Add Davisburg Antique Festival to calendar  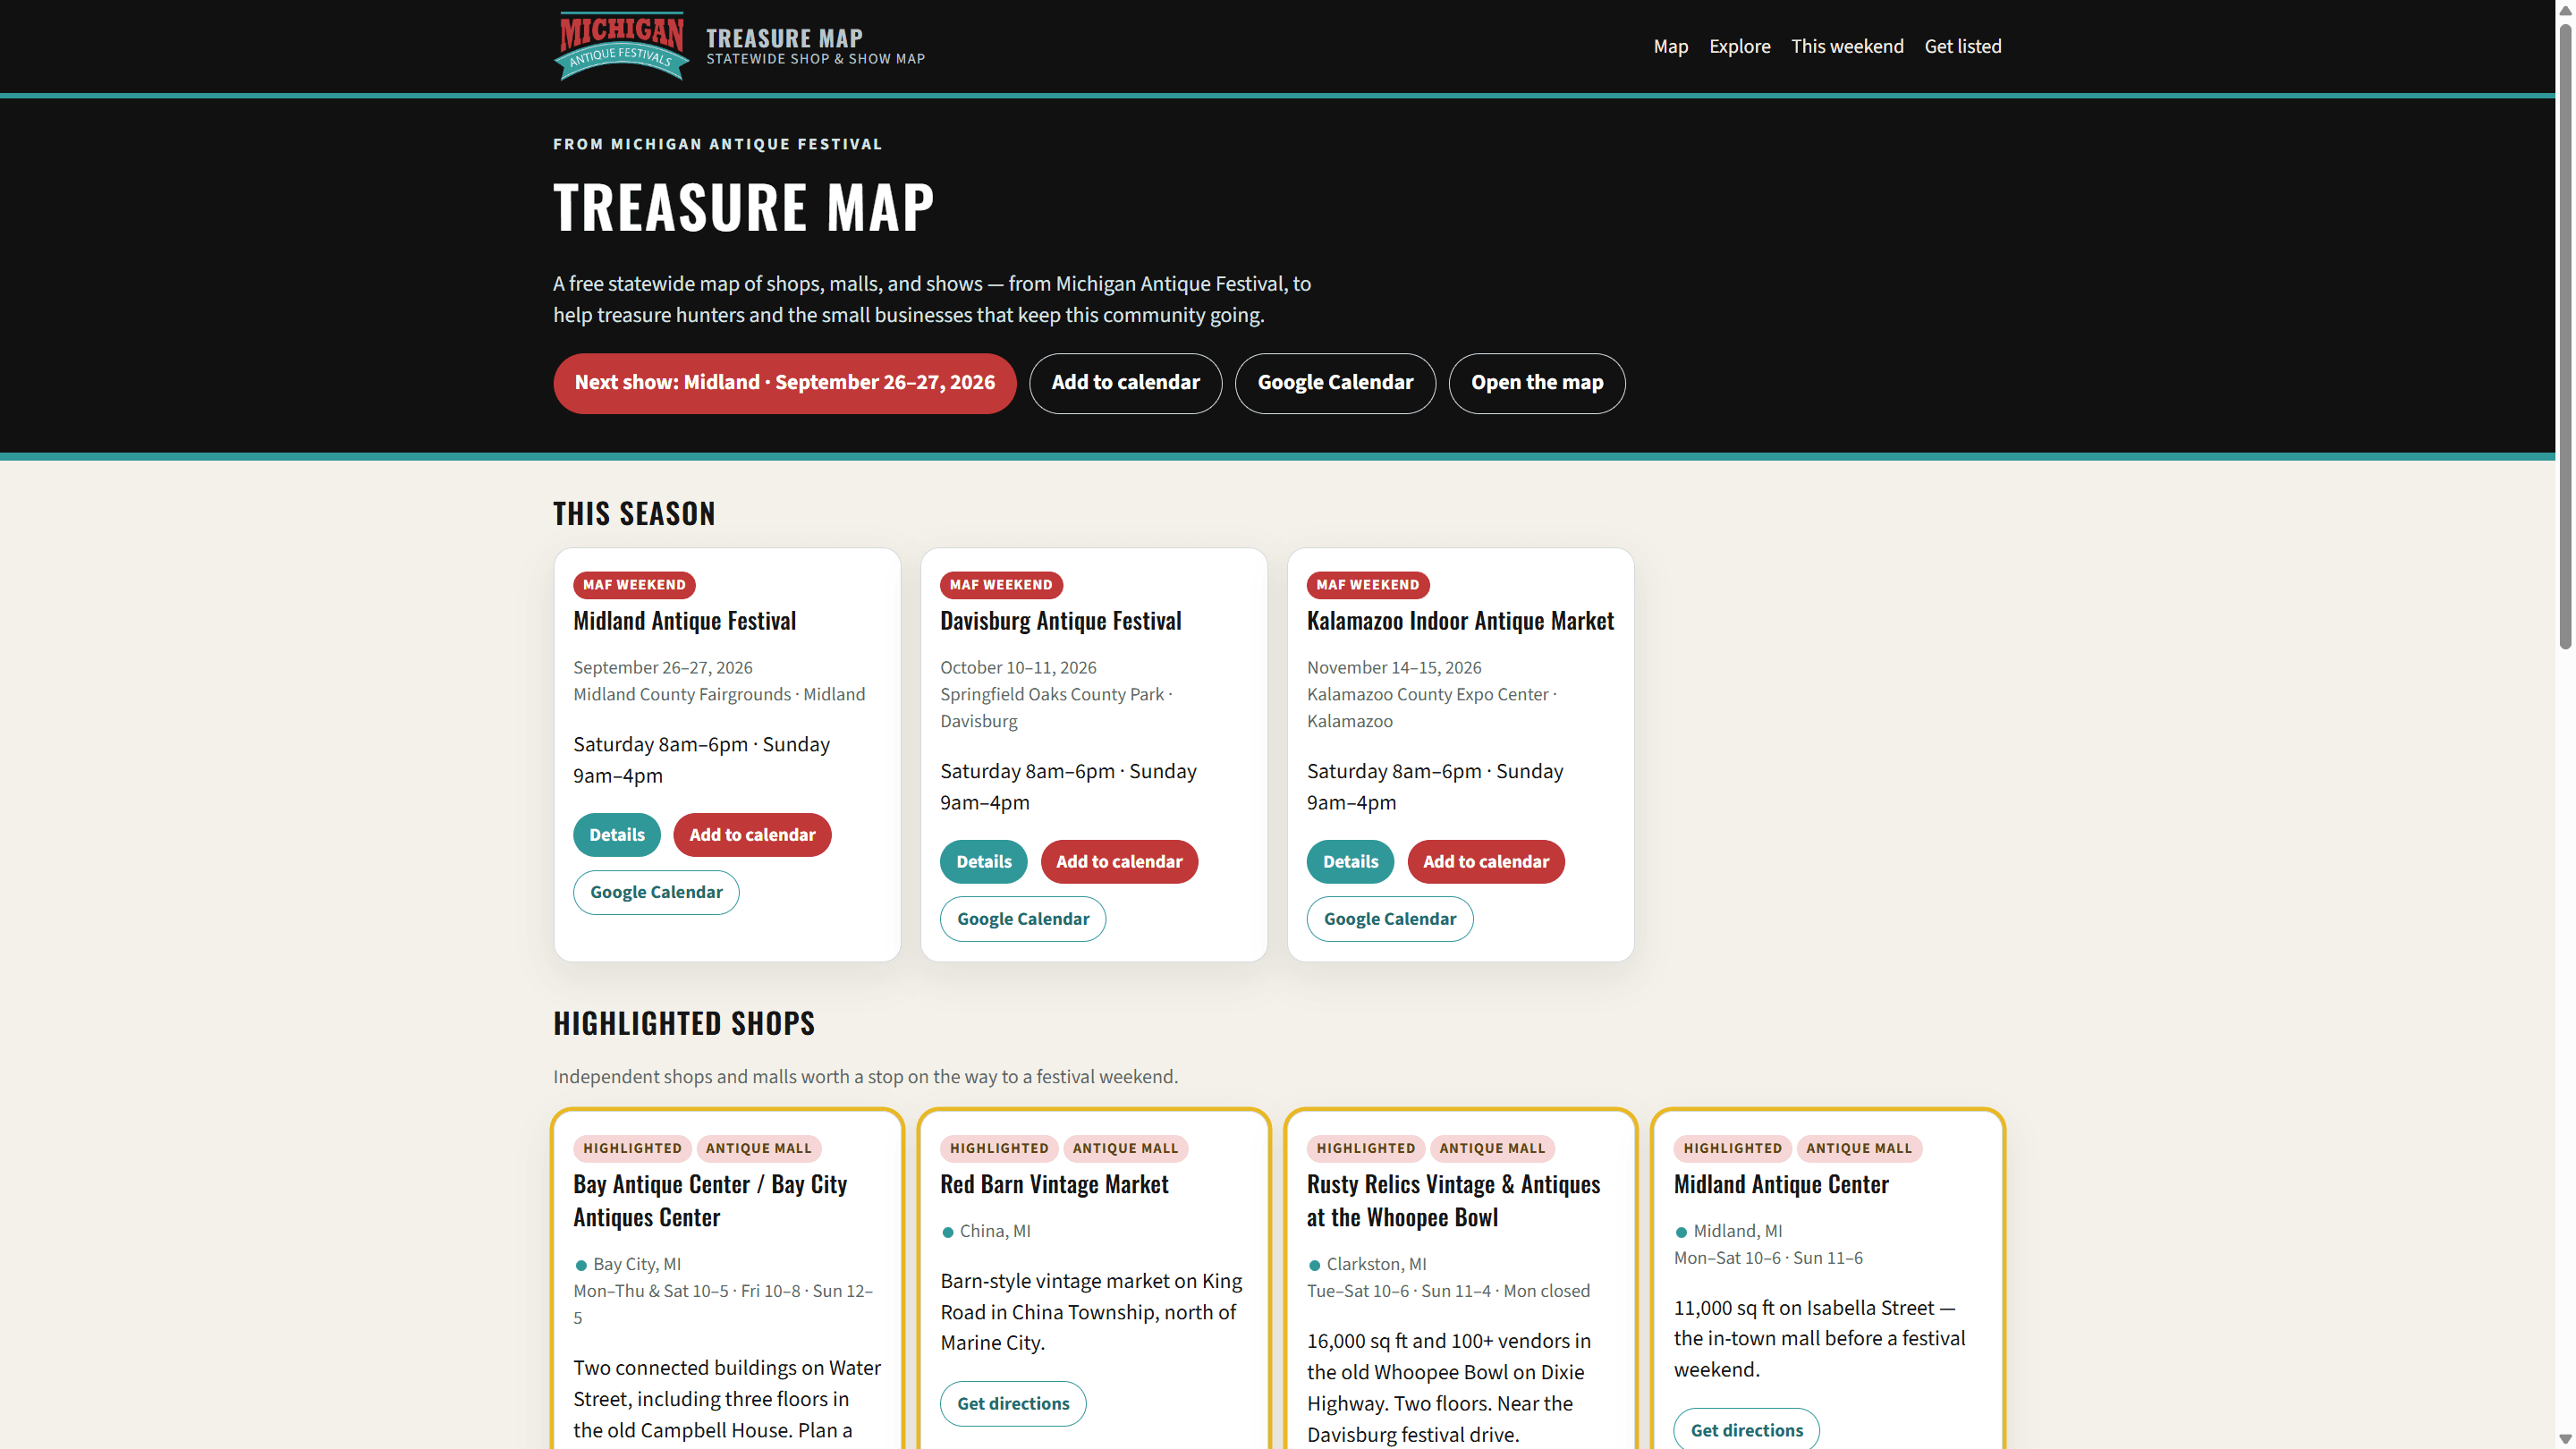1119,862
